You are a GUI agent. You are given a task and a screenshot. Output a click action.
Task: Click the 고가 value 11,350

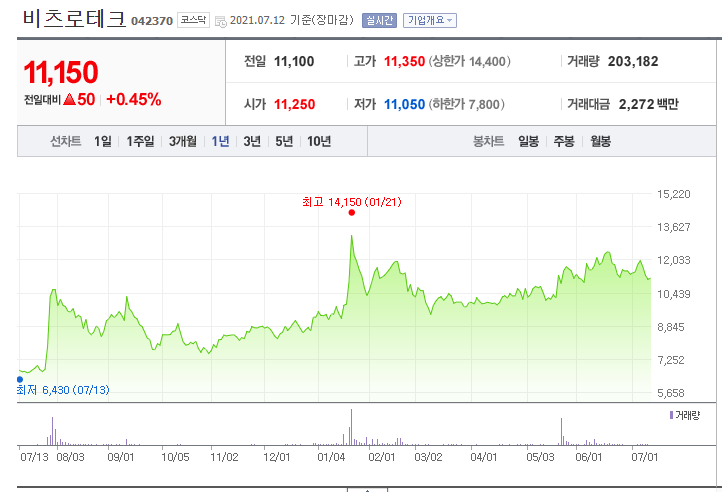pos(404,61)
